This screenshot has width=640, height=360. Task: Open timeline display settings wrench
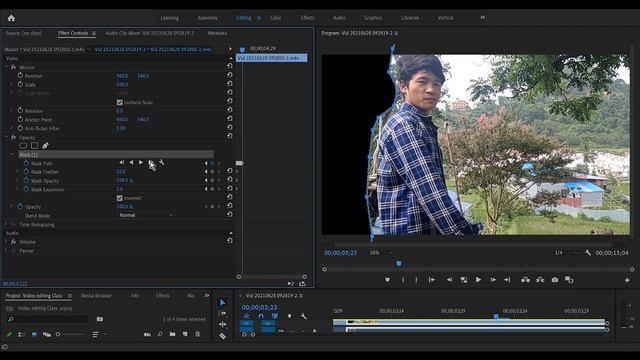(x=304, y=316)
